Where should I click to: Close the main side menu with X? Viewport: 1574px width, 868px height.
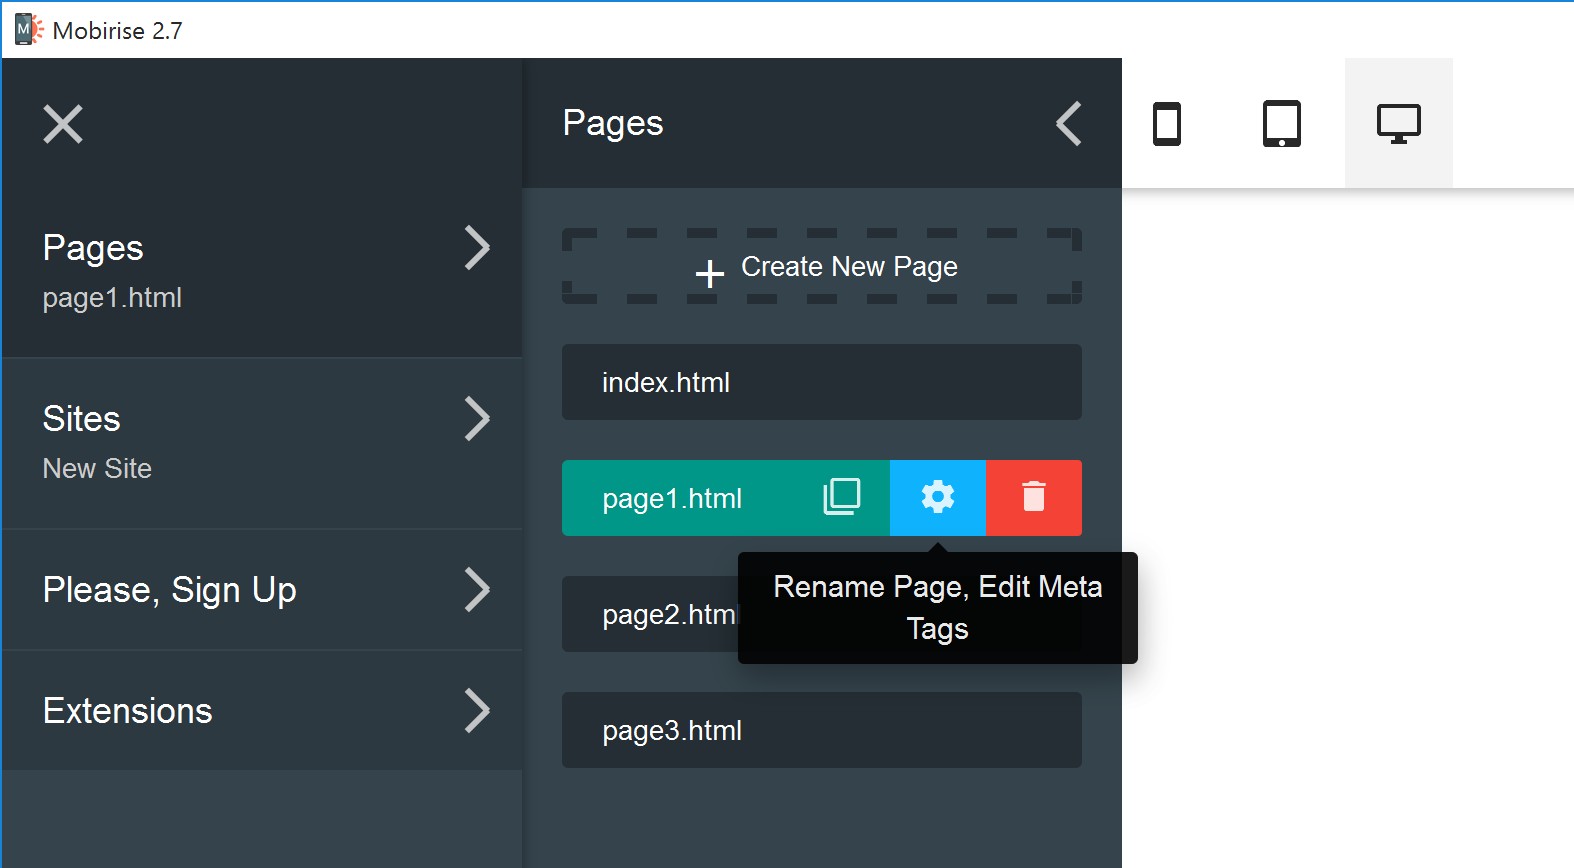(63, 124)
